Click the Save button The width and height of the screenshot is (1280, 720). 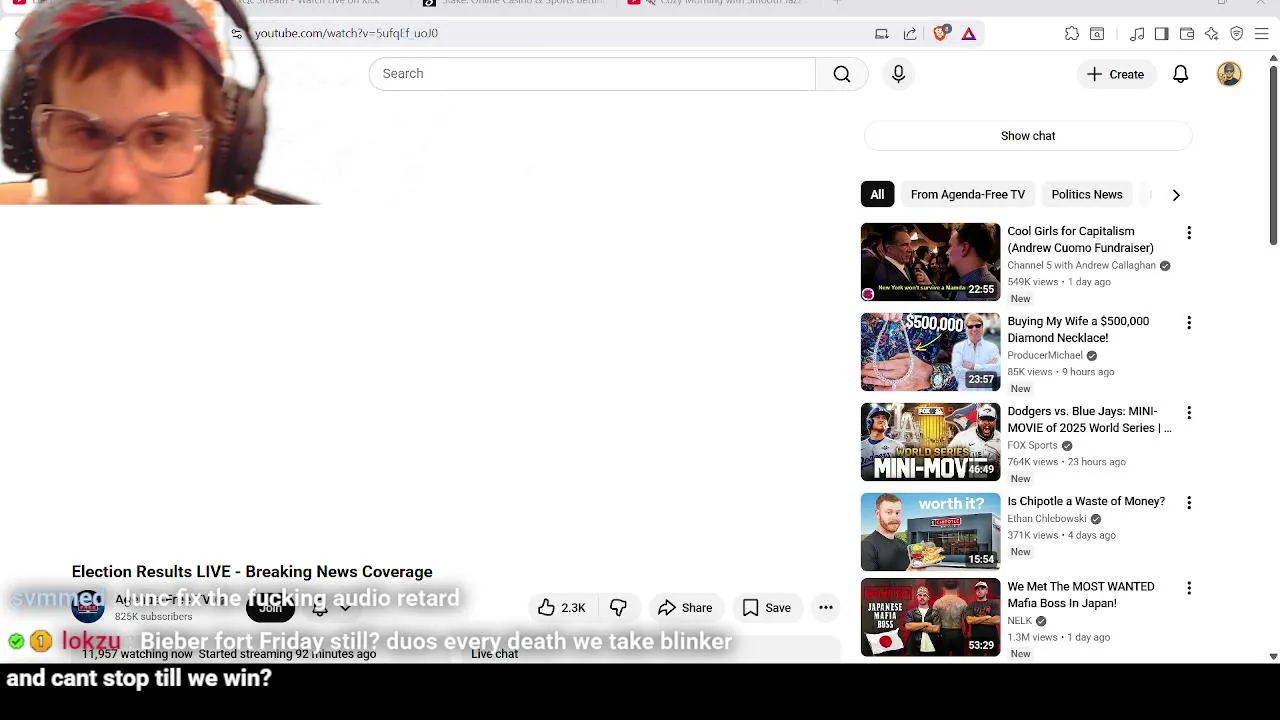(x=767, y=608)
